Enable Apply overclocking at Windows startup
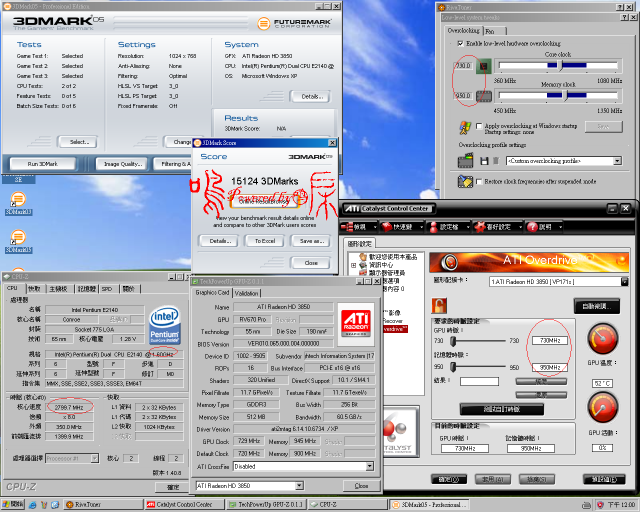The width and height of the screenshot is (640, 512). point(479,126)
